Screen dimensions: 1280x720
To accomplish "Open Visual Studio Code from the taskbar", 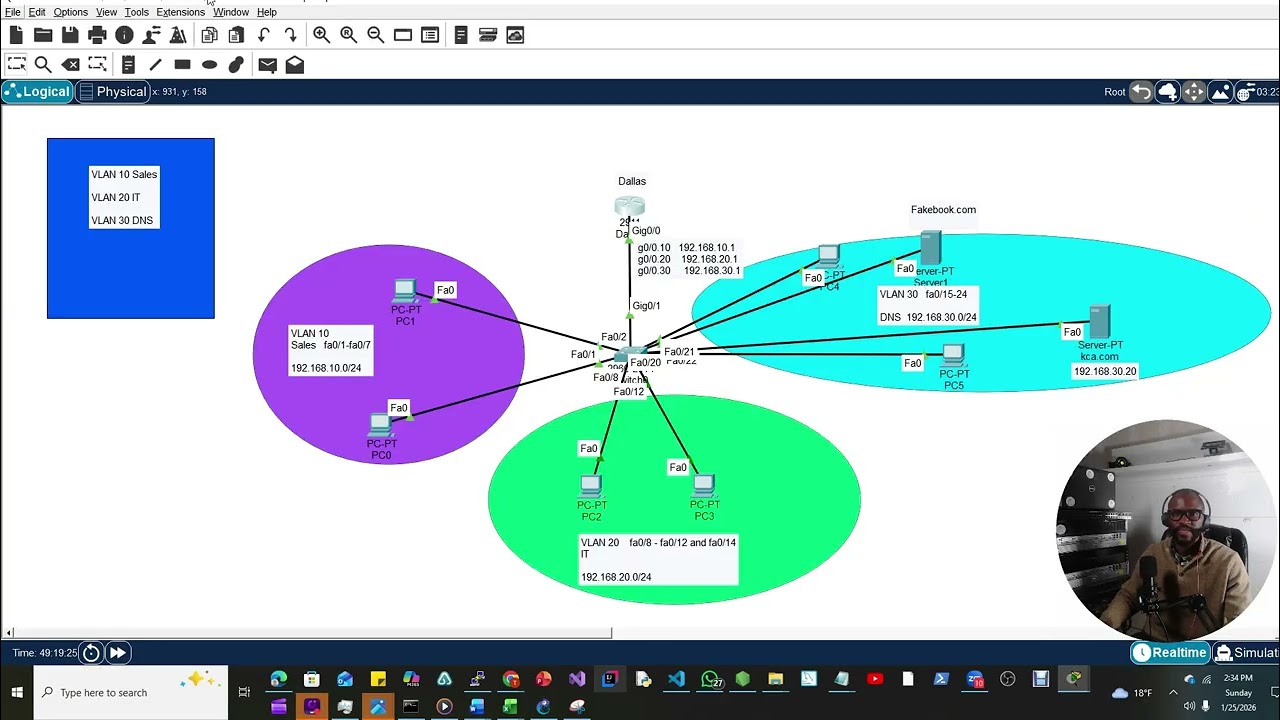I will tap(676, 680).
